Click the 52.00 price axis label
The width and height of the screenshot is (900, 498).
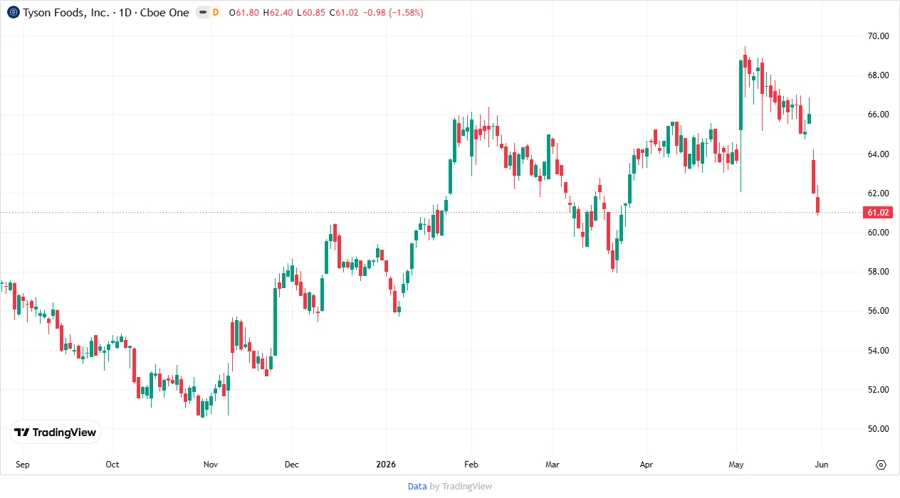[x=878, y=389]
